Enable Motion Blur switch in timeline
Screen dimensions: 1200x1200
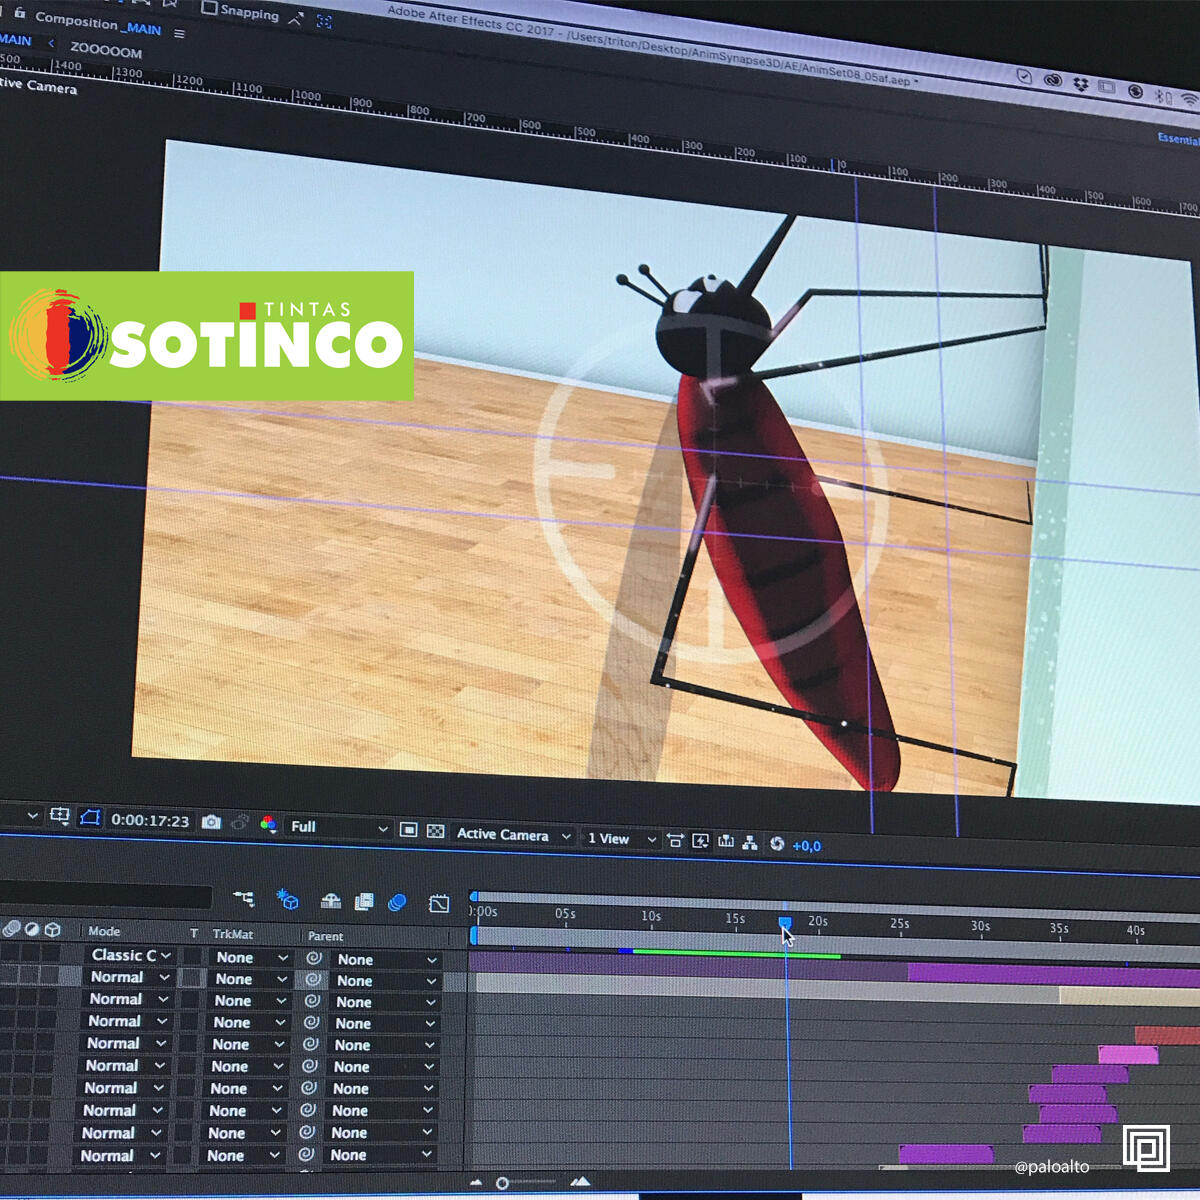(x=397, y=902)
